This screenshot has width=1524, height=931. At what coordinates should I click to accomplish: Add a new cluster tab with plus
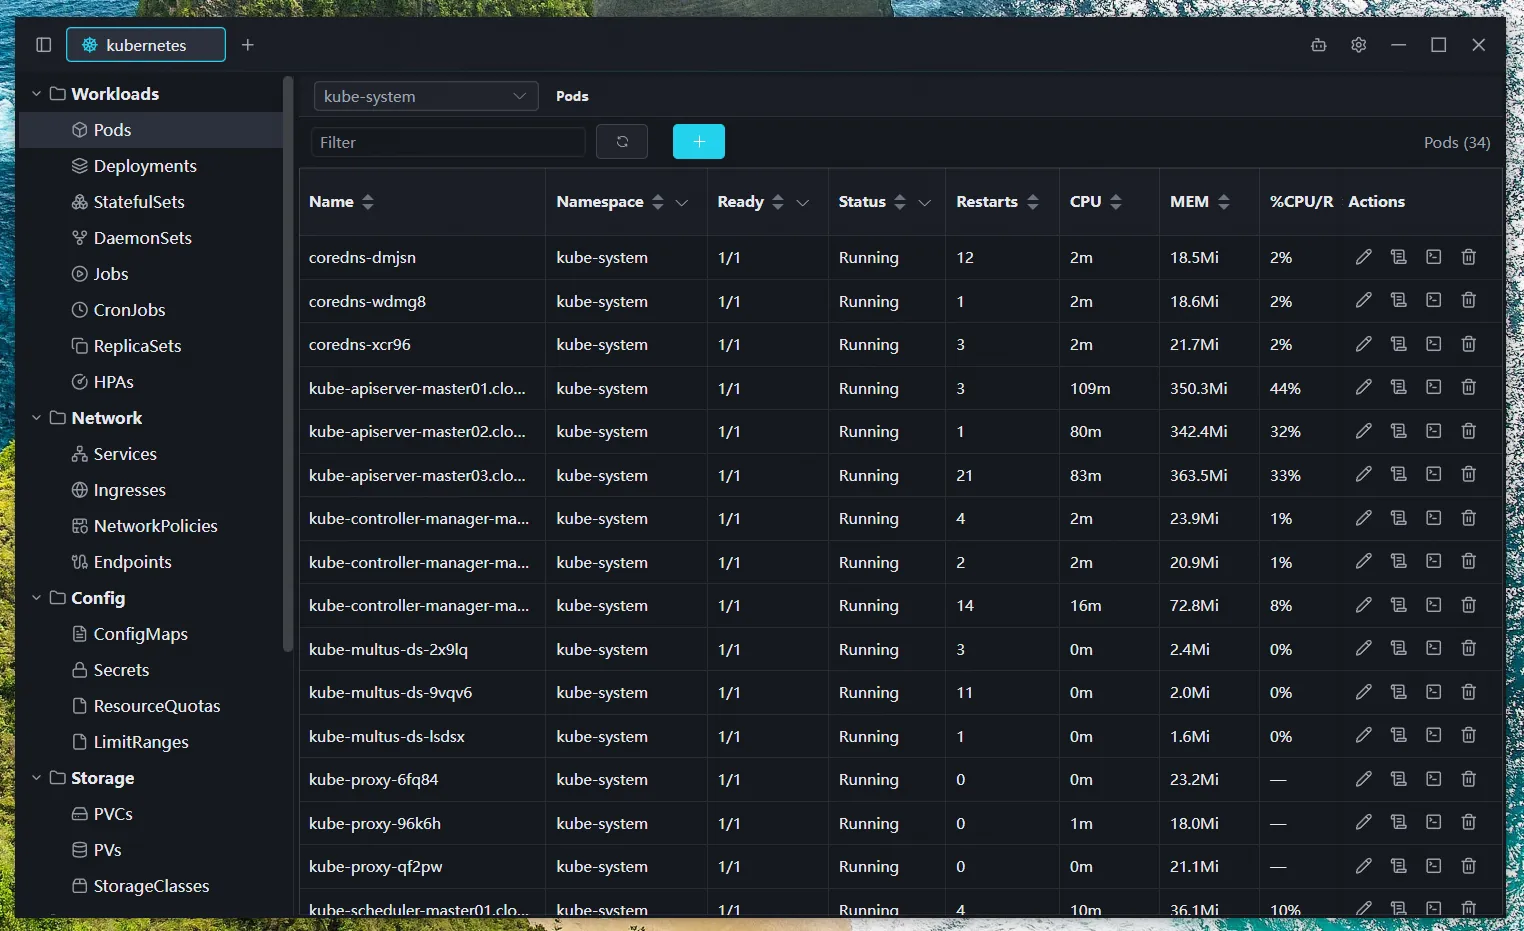[x=248, y=45]
